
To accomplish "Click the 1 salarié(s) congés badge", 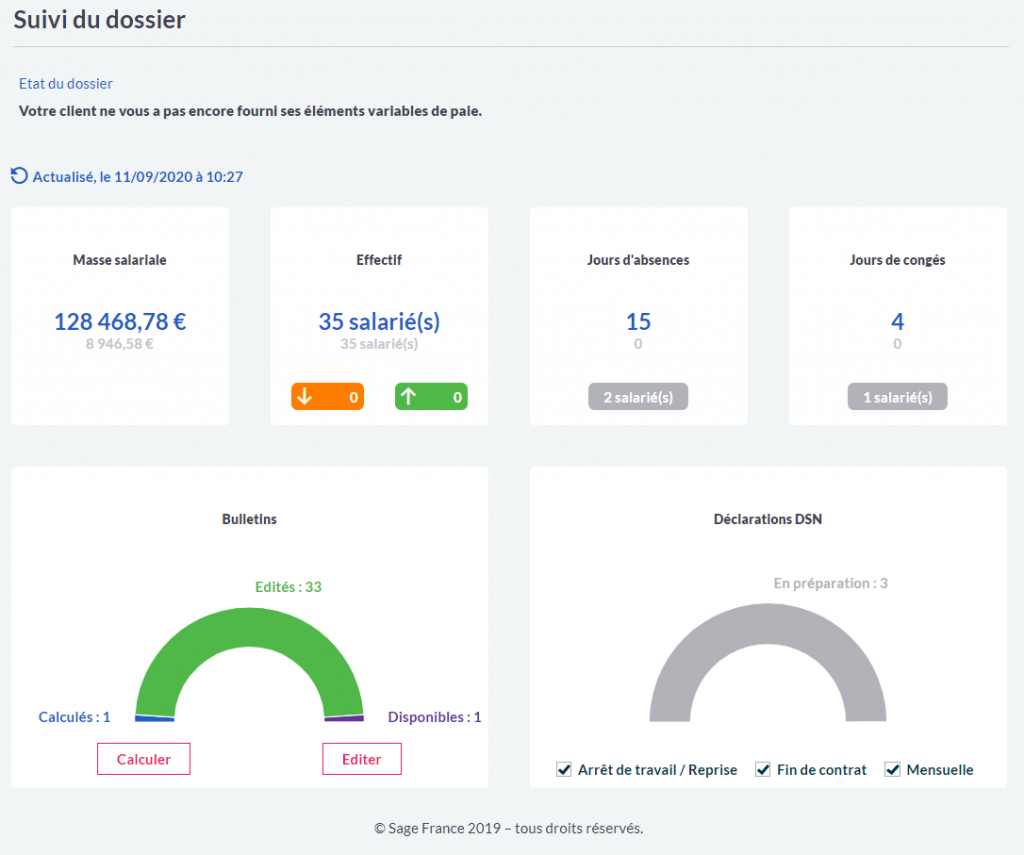I will click(x=897, y=396).
